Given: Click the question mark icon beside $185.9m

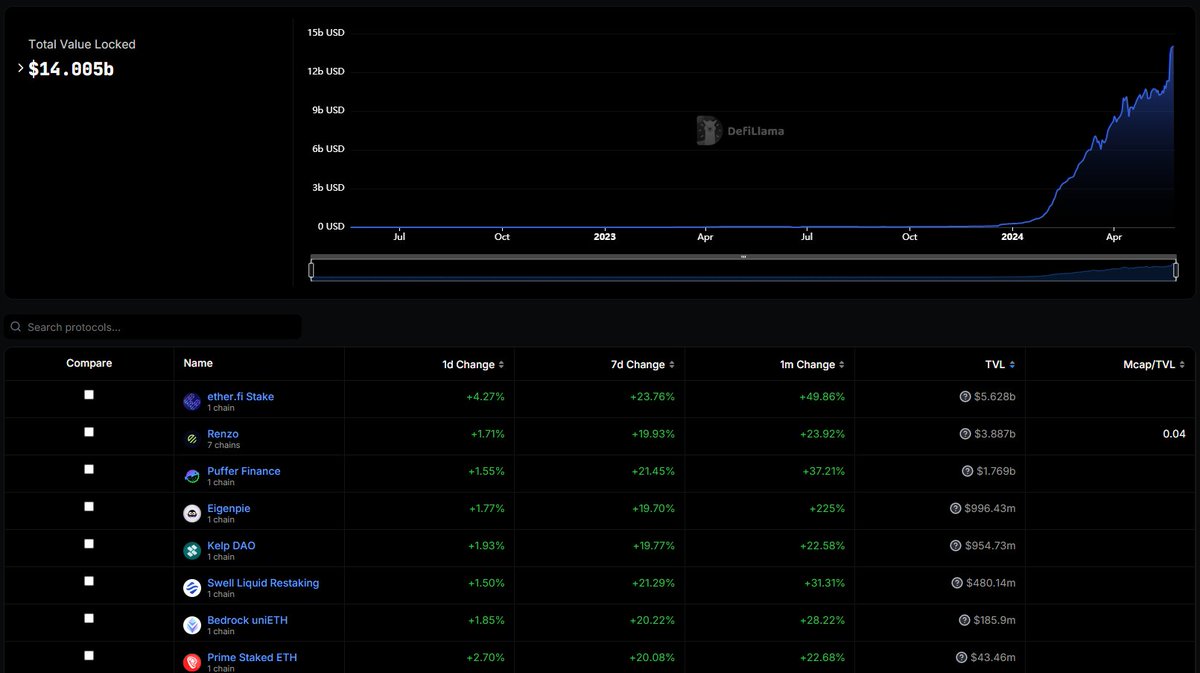Looking at the screenshot, I should point(964,620).
